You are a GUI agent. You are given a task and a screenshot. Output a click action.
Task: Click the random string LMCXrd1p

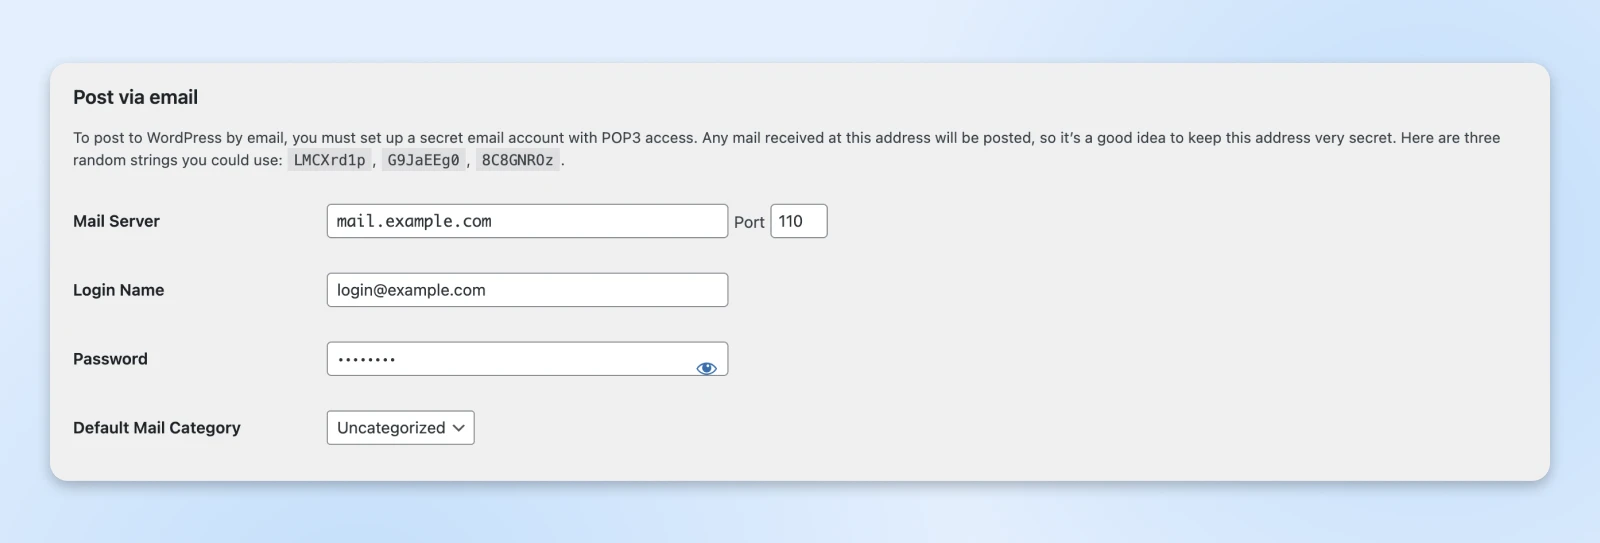click(329, 160)
